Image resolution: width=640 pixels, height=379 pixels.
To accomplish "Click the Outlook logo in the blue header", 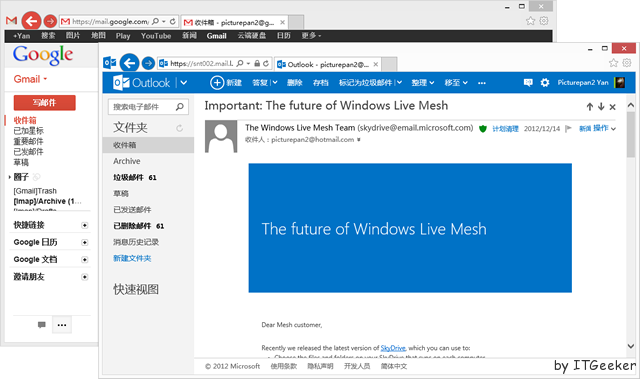I will [x=141, y=83].
